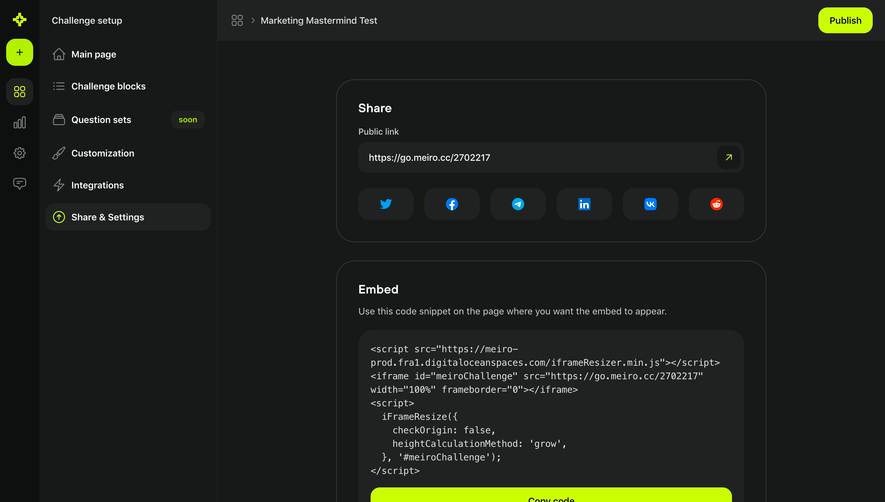
Task: Open the dashboard grid icon in the far-left rail
Action: point(20,91)
